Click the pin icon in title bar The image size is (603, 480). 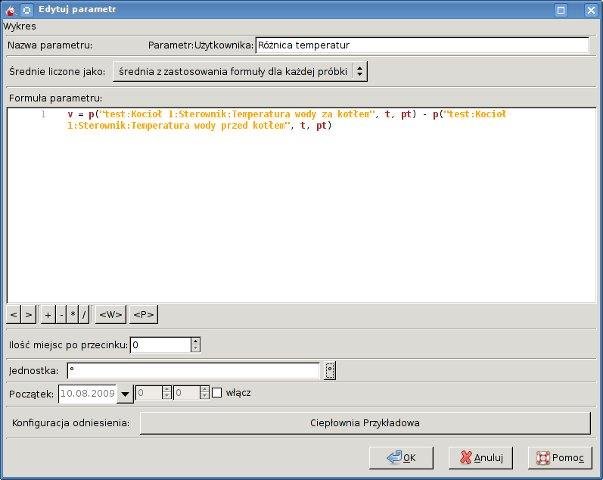coord(27,10)
